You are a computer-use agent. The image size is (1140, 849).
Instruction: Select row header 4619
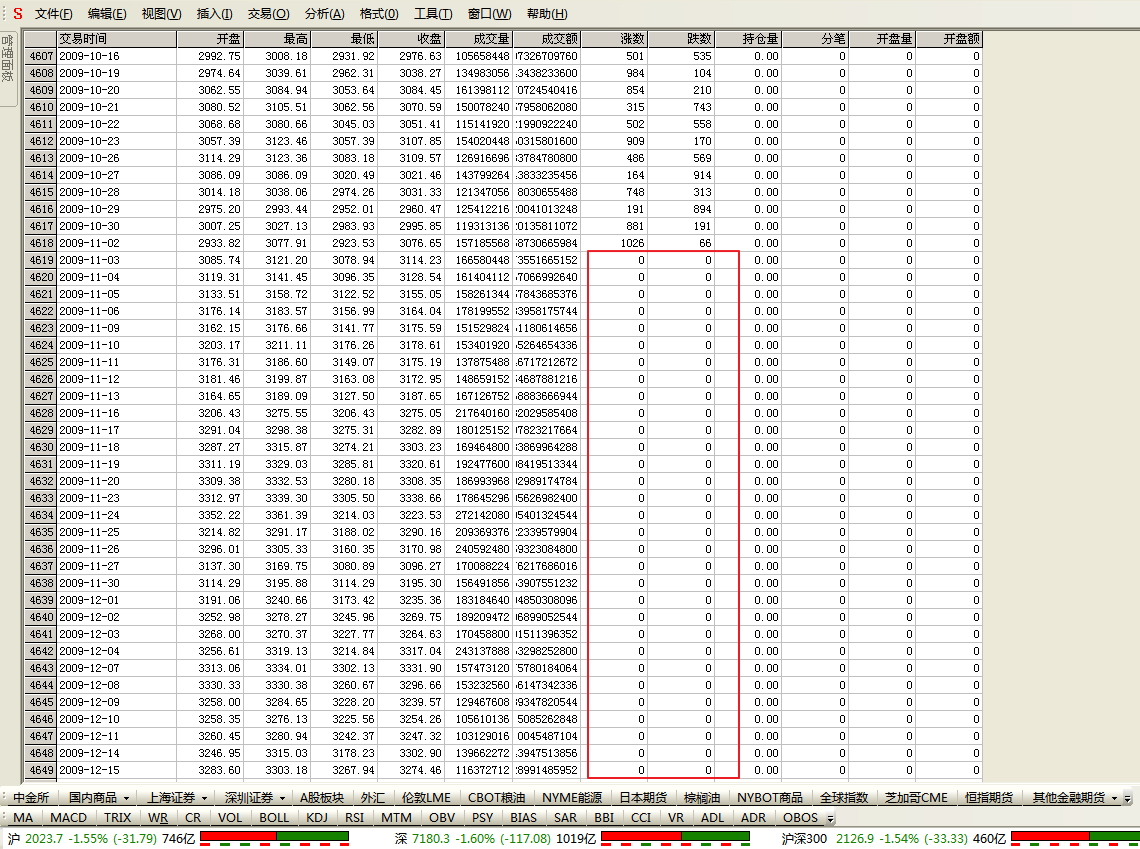tap(41, 260)
